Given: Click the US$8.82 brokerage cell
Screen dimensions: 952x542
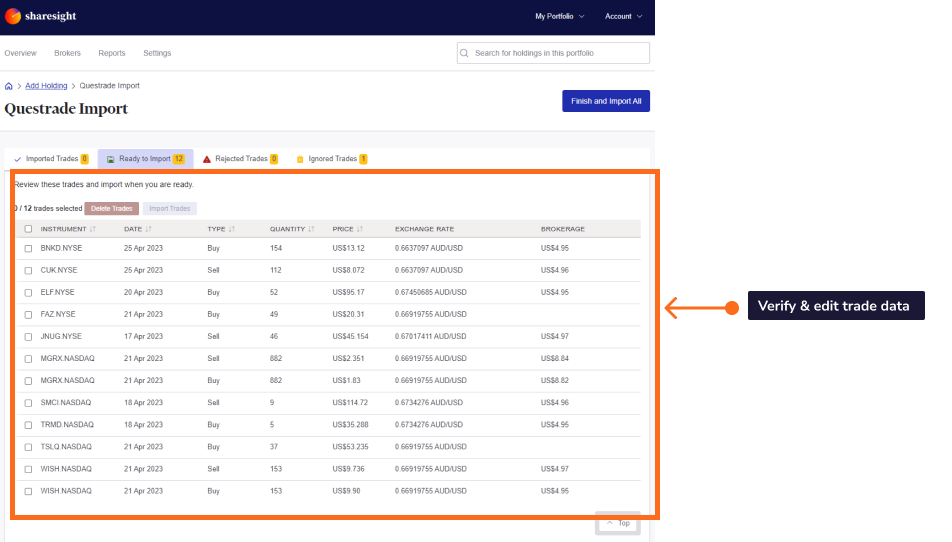Looking at the screenshot, I should [x=555, y=381].
